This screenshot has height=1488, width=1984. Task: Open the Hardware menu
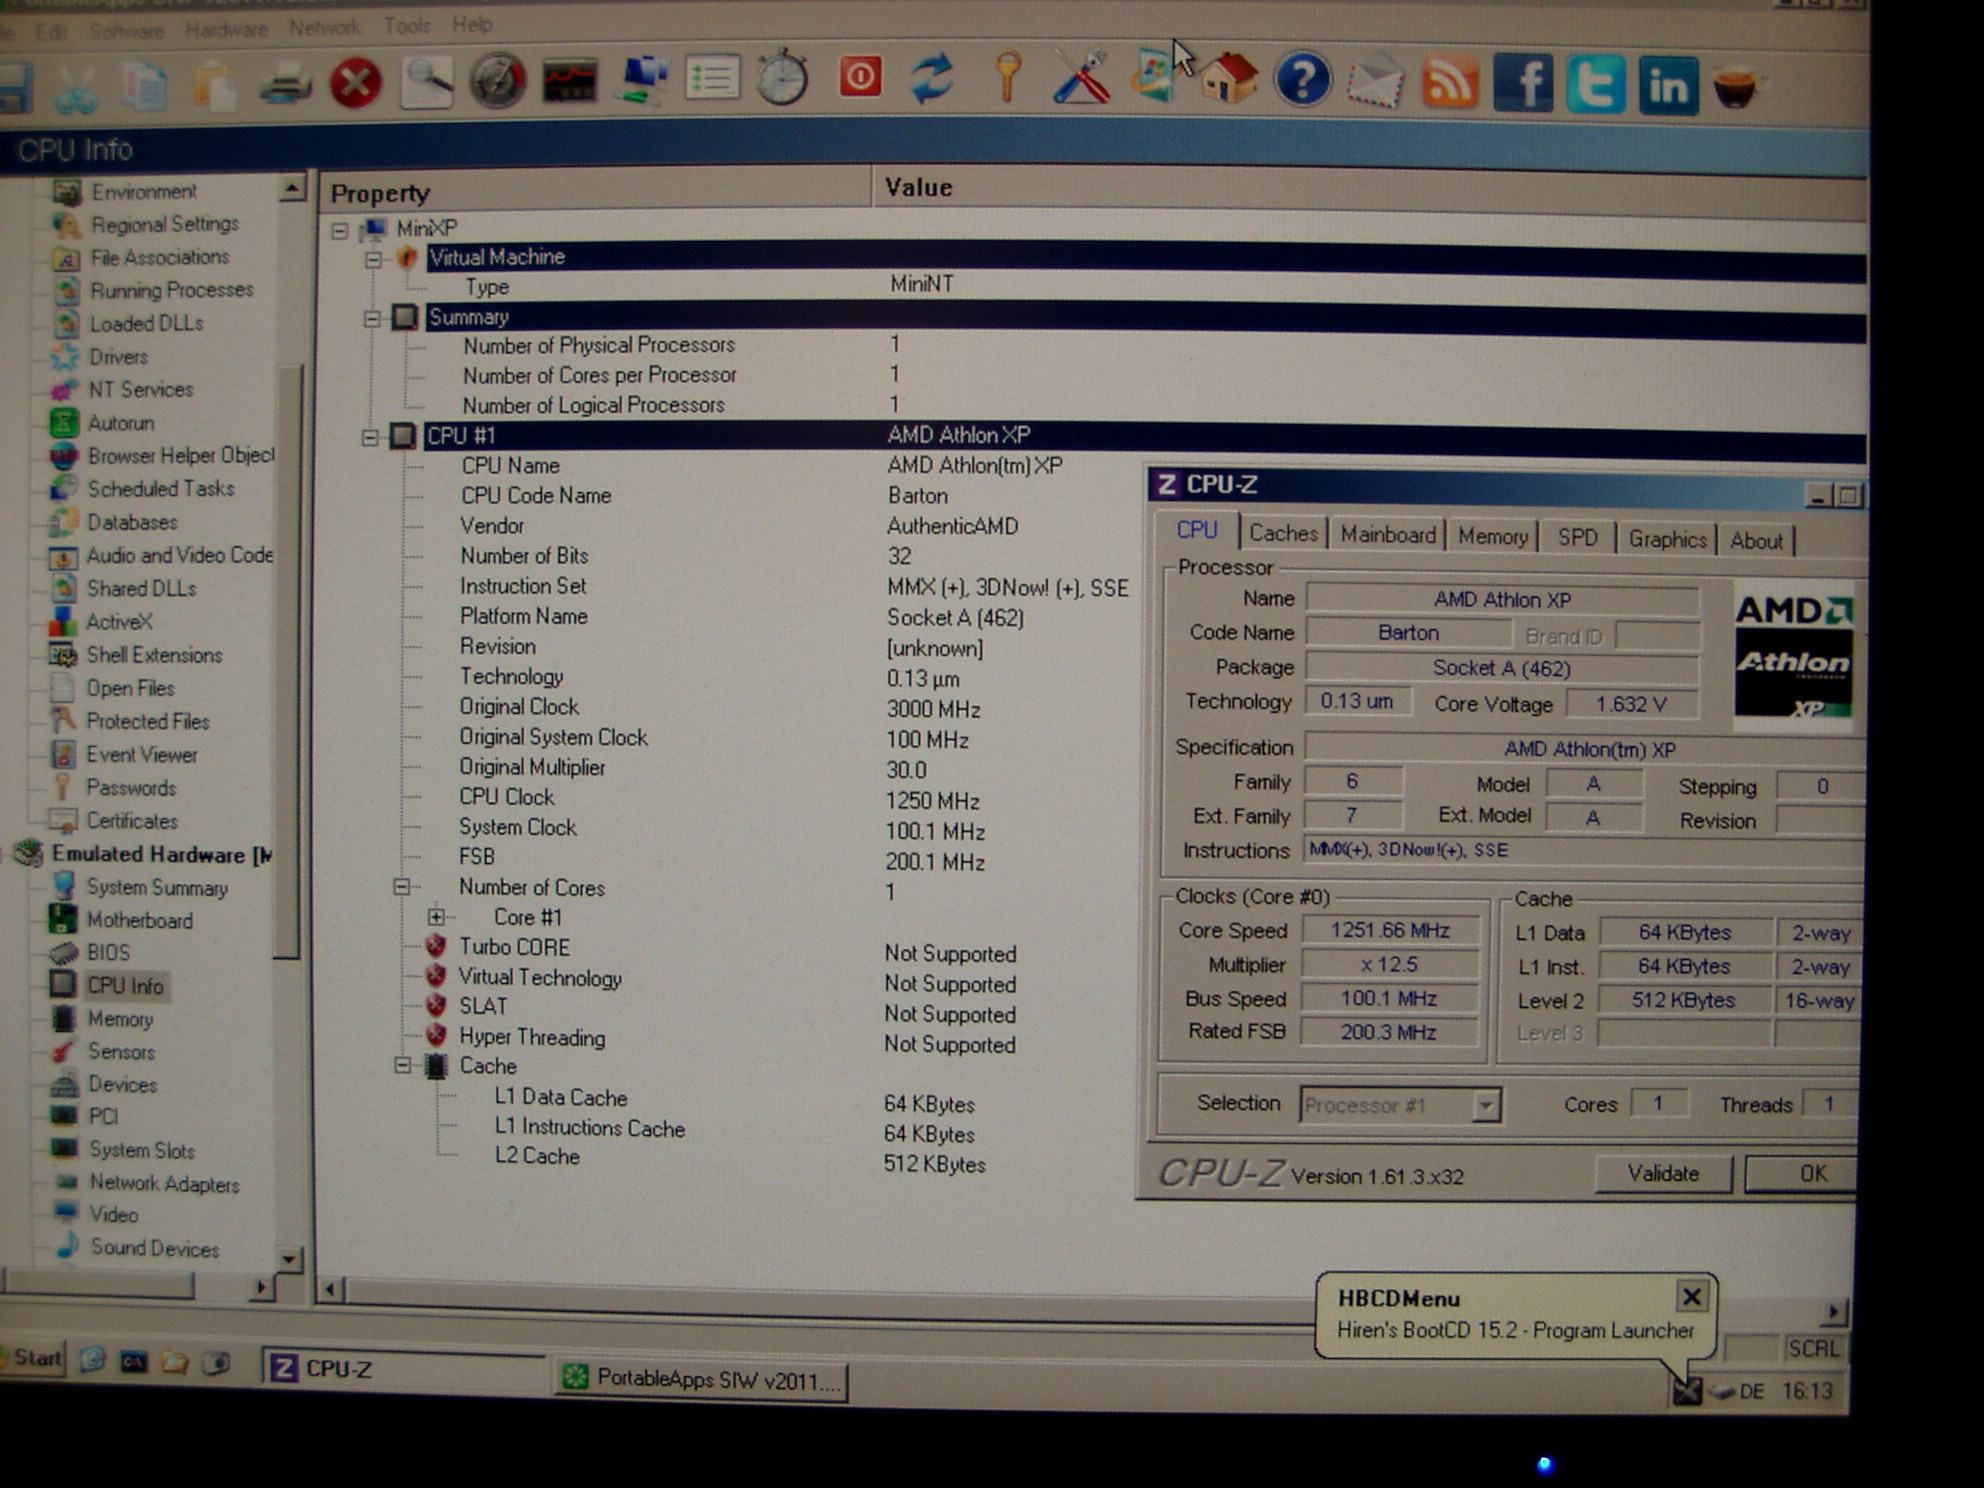(226, 30)
